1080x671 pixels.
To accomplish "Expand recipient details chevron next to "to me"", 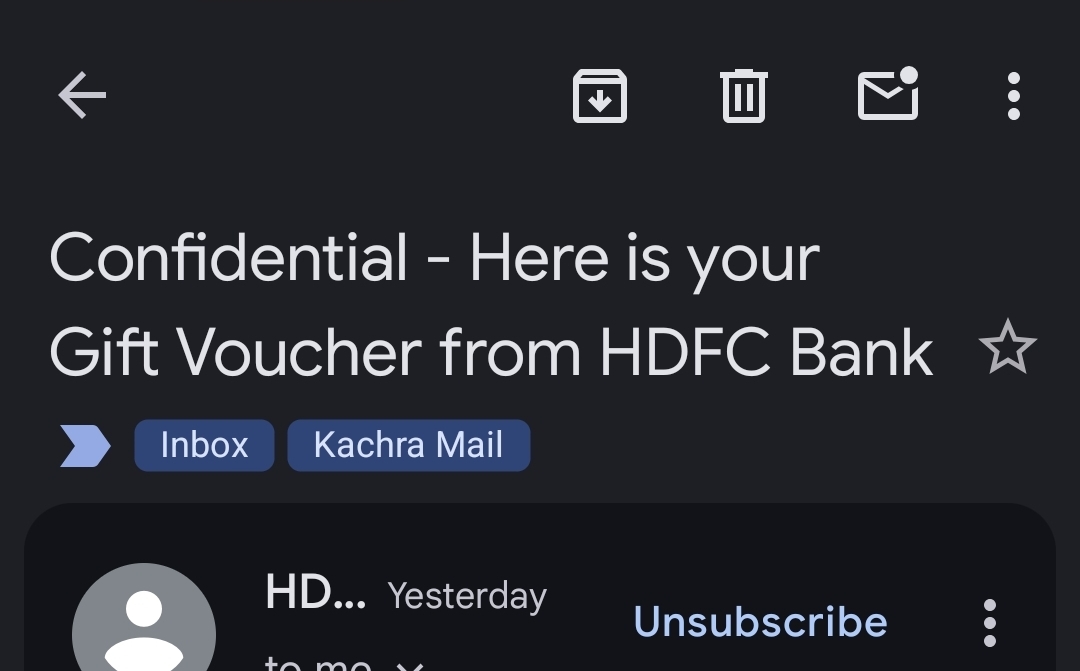I will coord(411,665).
